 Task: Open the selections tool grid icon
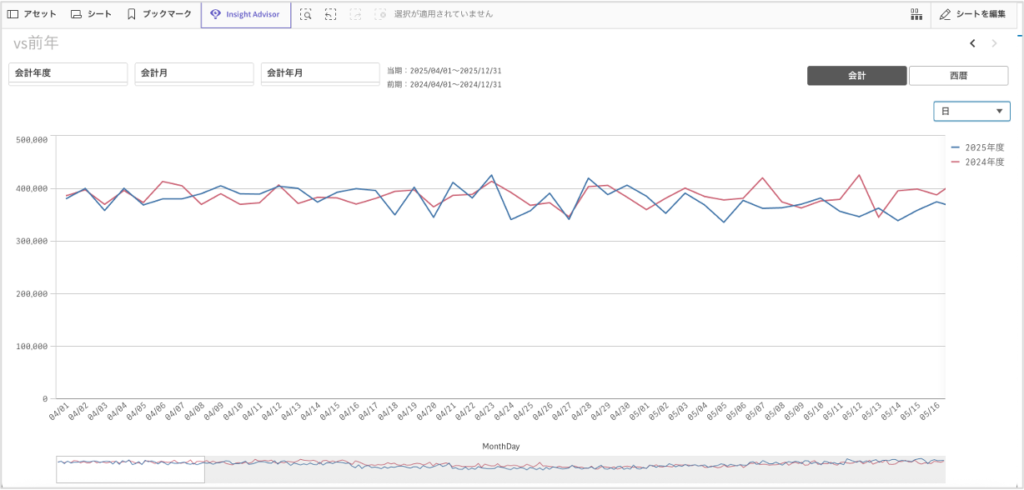915,15
